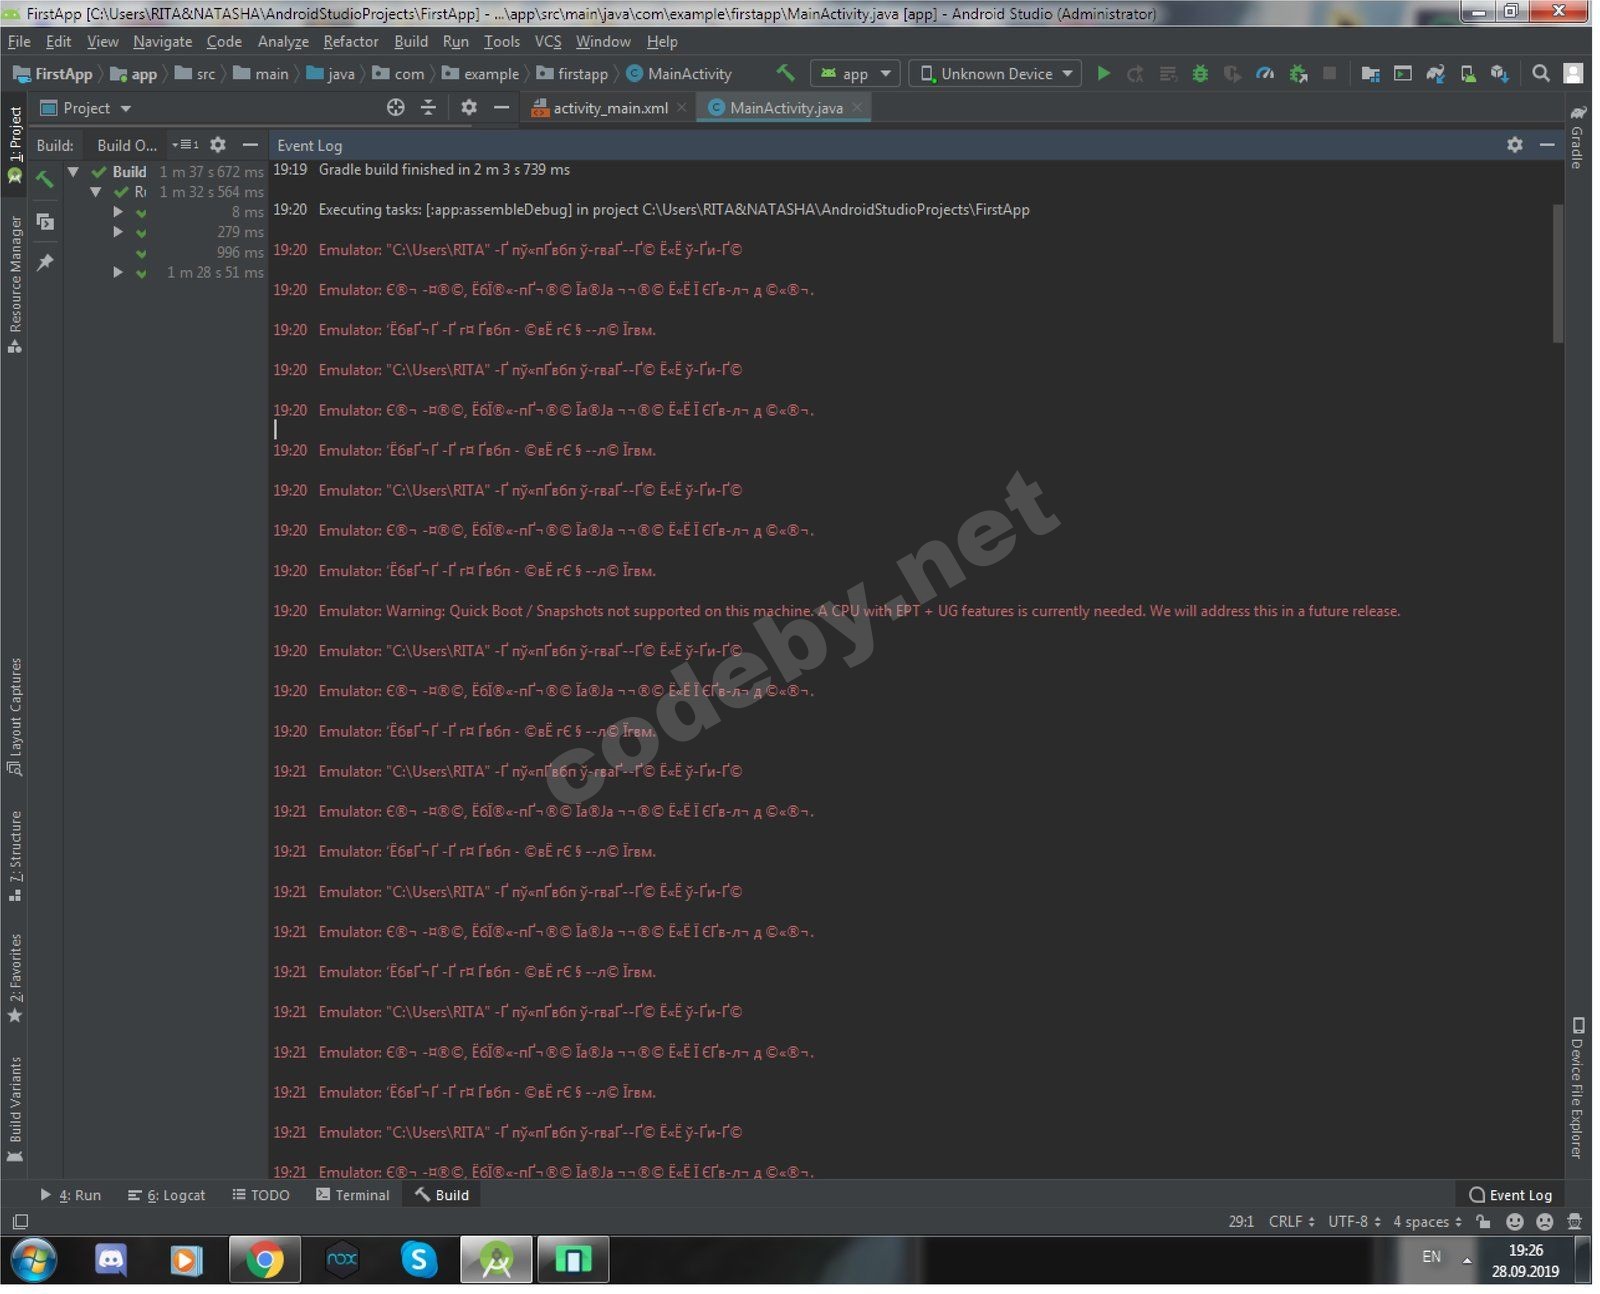Open the File menu
The image size is (1600, 1294).
(19, 41)
